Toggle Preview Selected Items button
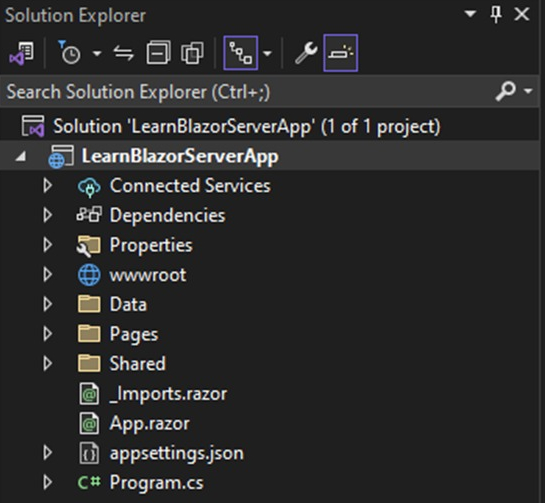The height and width of the screenshot is (503, 545). pos(340,53)
